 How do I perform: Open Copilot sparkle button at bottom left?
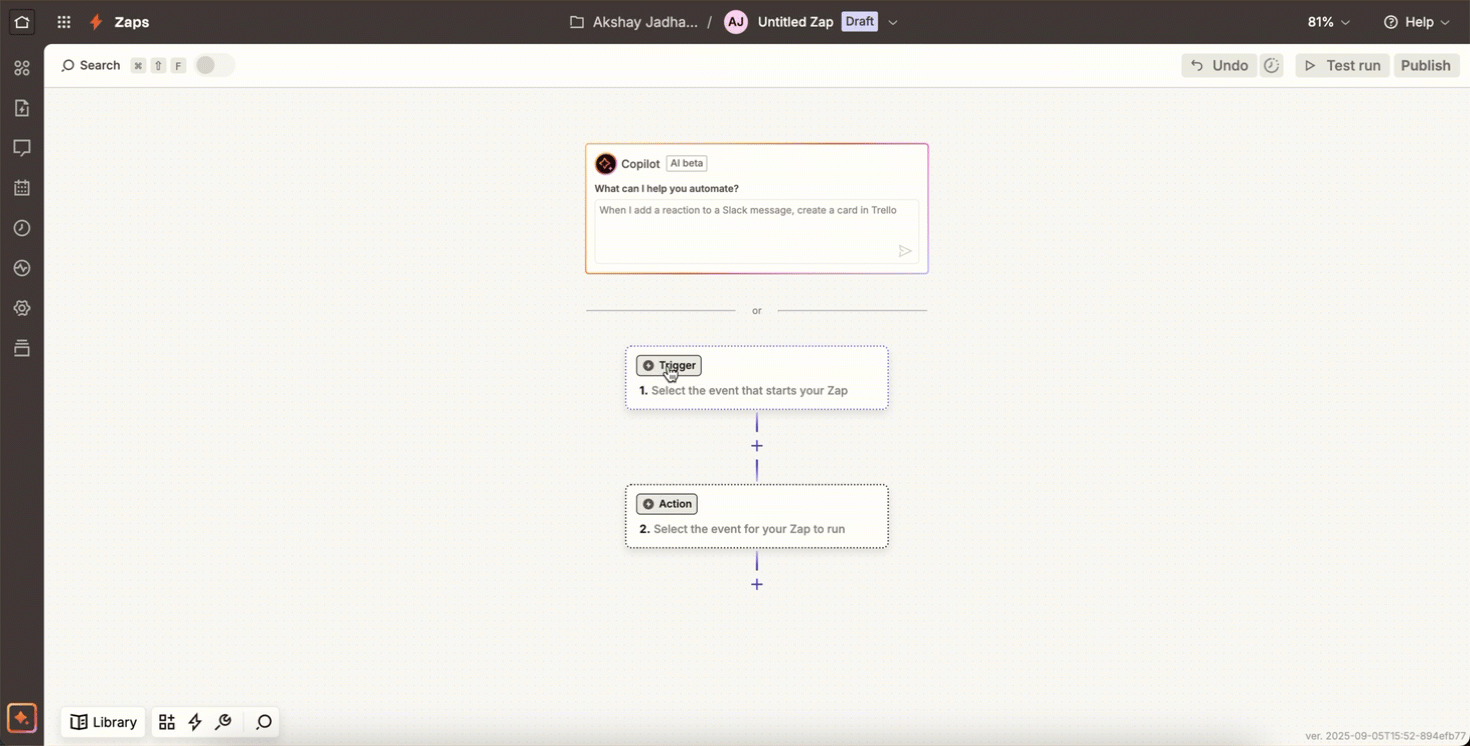coord(21,718)
